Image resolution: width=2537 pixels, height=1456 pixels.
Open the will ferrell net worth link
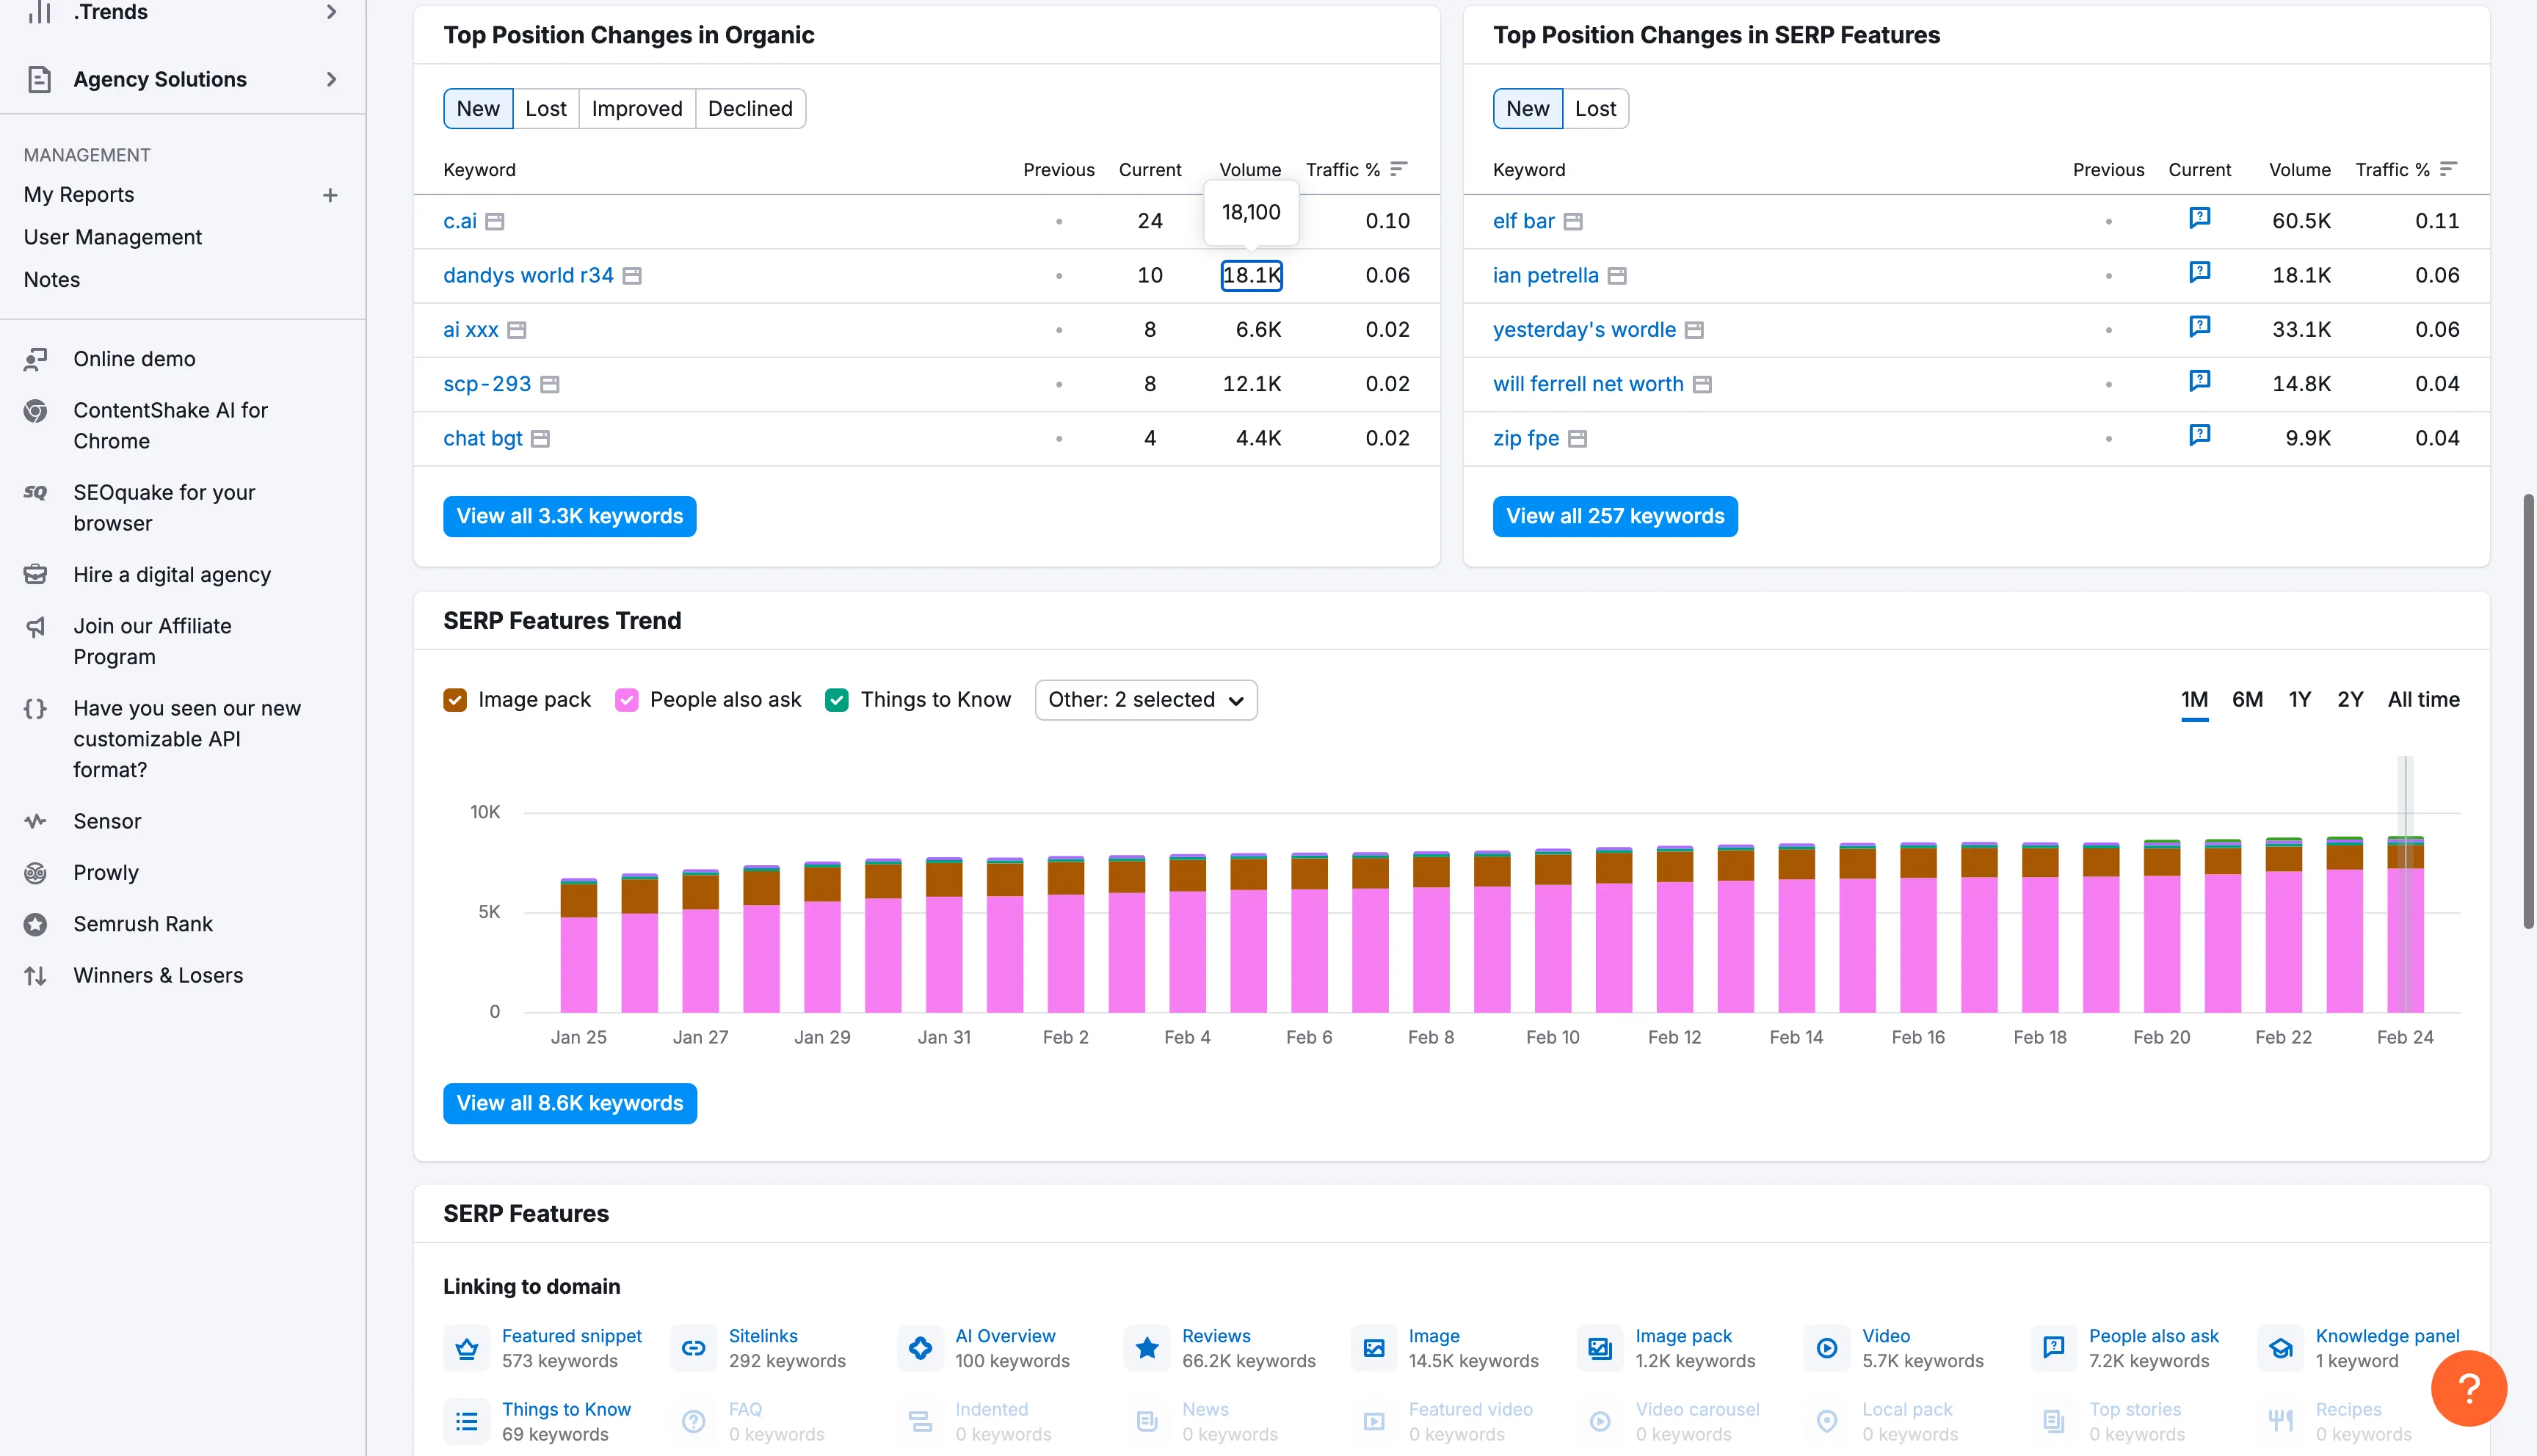click(x=1588, y=384)
